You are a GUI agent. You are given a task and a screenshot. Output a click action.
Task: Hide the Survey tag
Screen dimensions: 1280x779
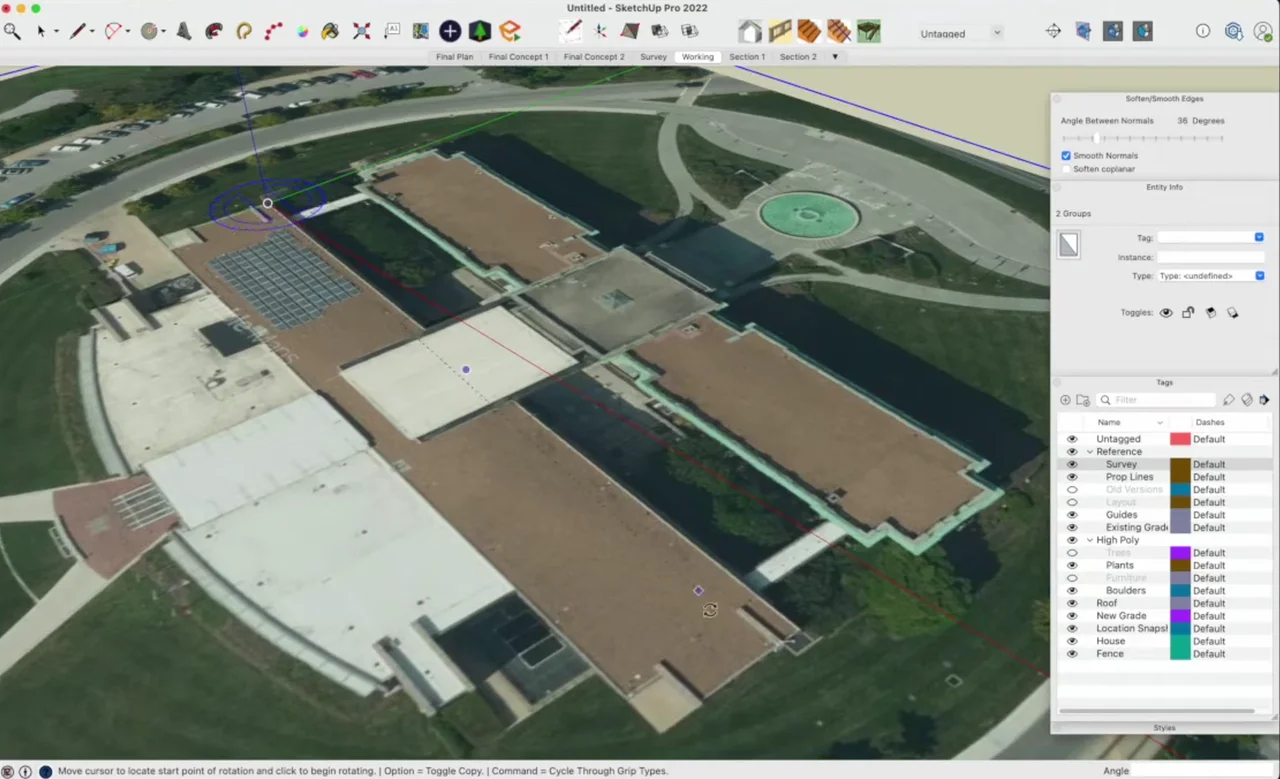1072,465
